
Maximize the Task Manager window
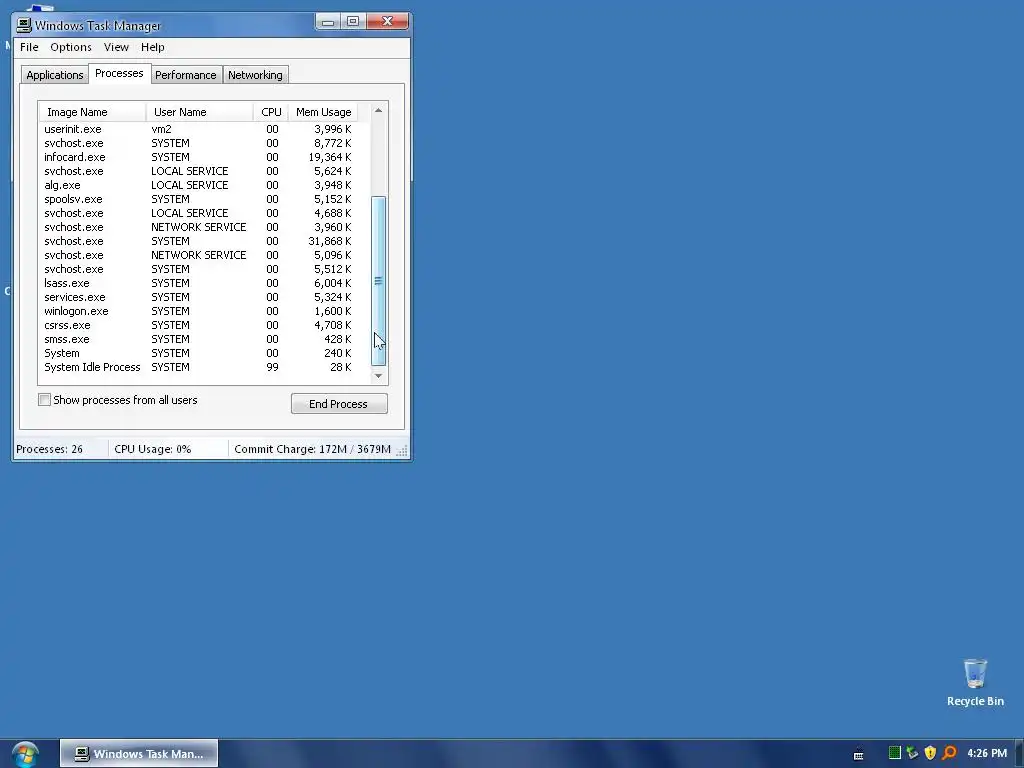(353, 22)
